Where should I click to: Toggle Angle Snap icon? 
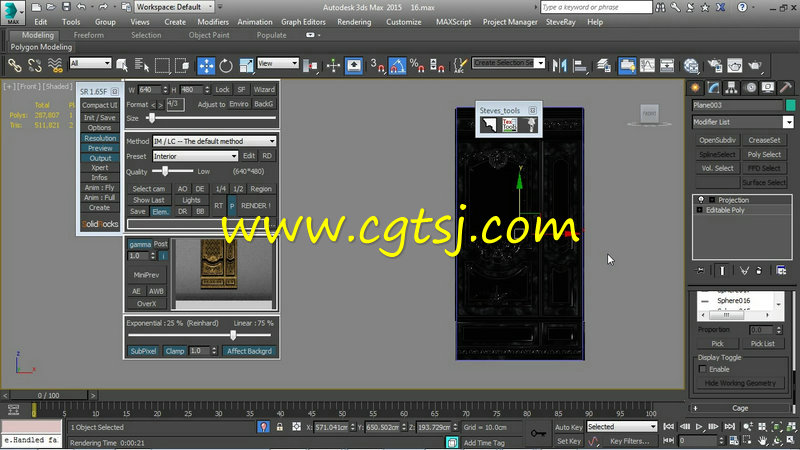pyautogui.click(x=397, y=66)
